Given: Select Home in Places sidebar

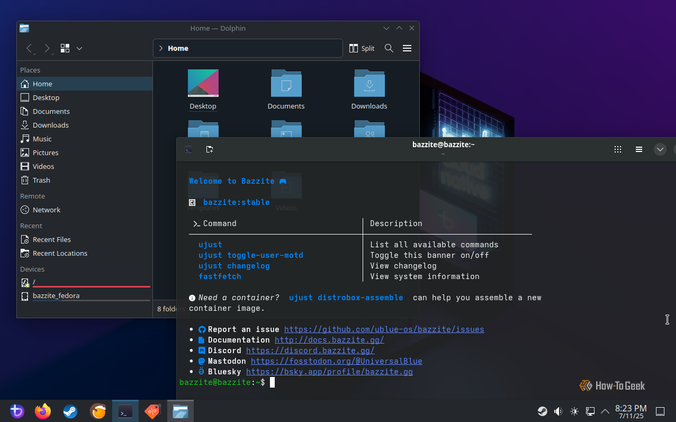Looking at the screenshot, I should [x=84, y=84].
